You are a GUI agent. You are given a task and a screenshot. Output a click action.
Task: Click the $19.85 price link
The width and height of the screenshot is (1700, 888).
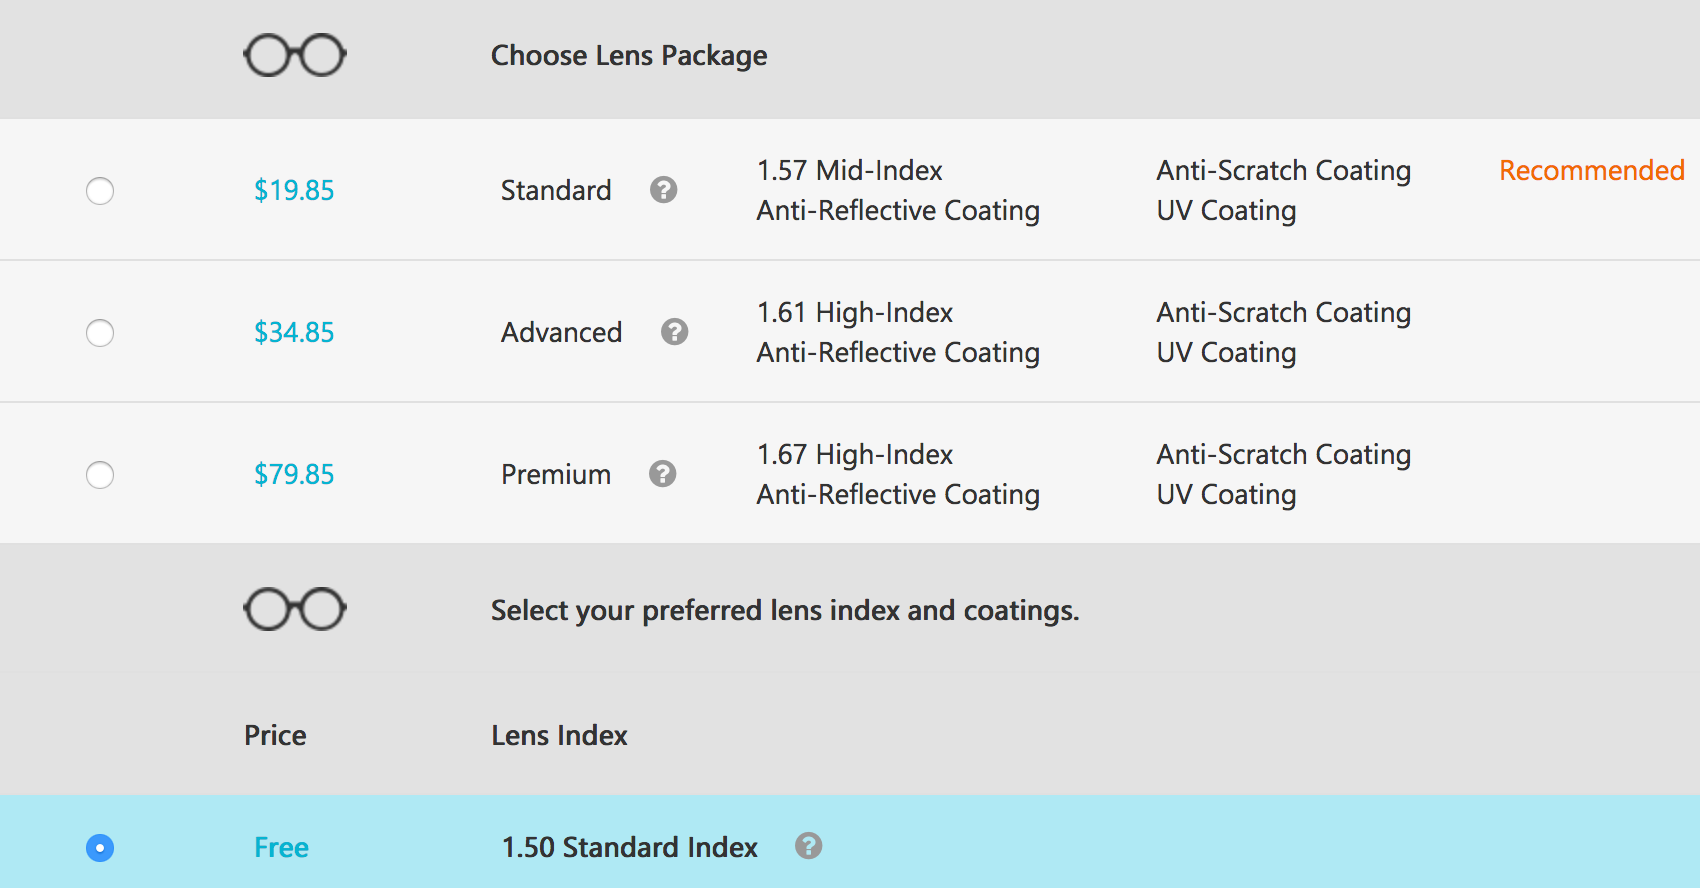pos(294,190)
